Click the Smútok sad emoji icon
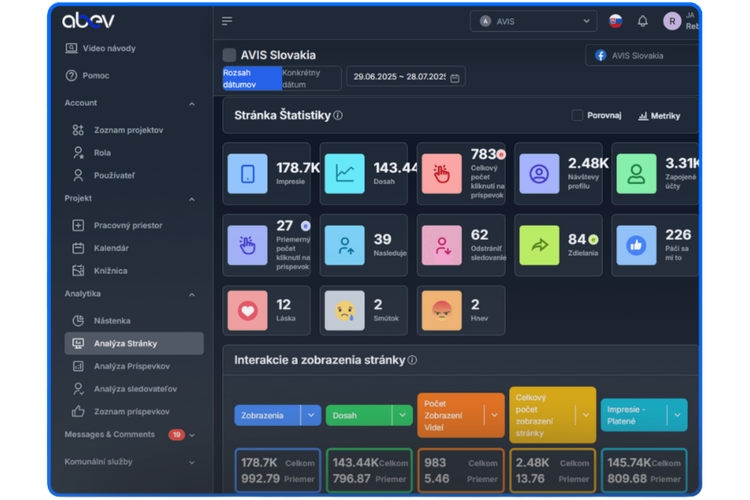 point(344,311)
